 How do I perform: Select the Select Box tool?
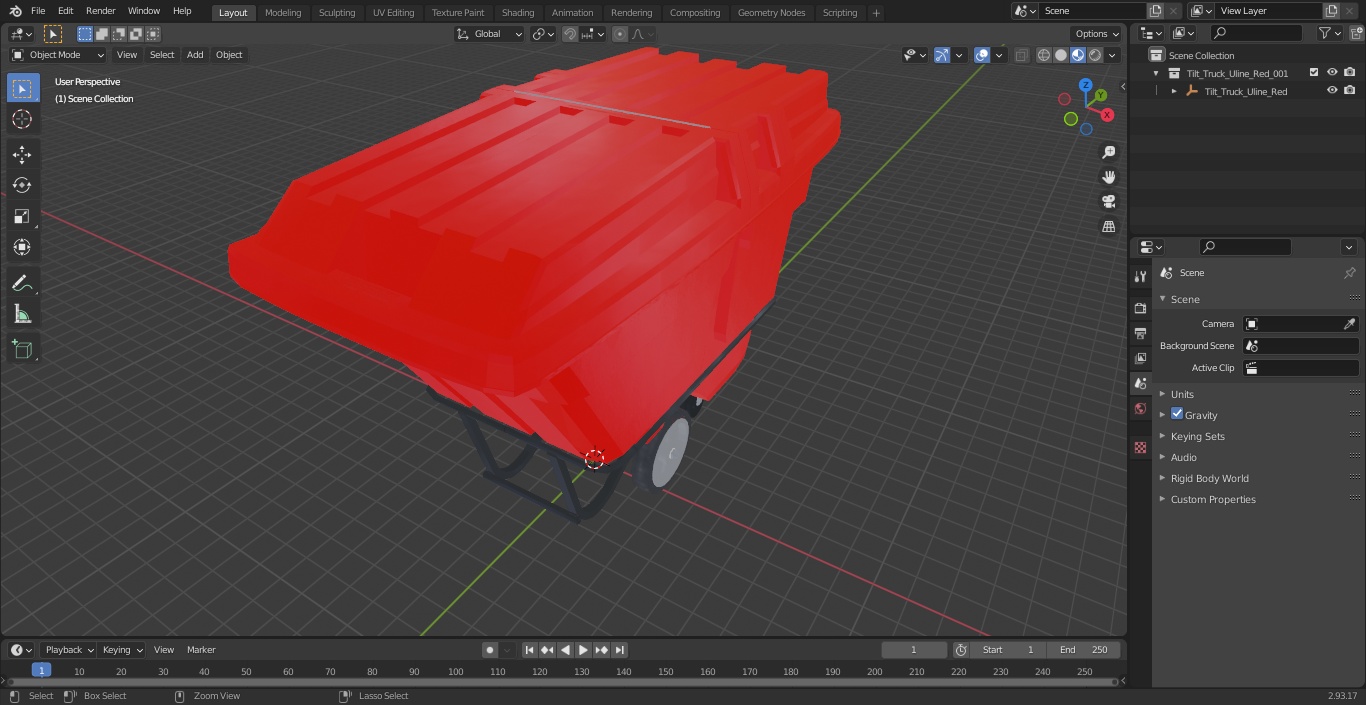click(22, 88)
